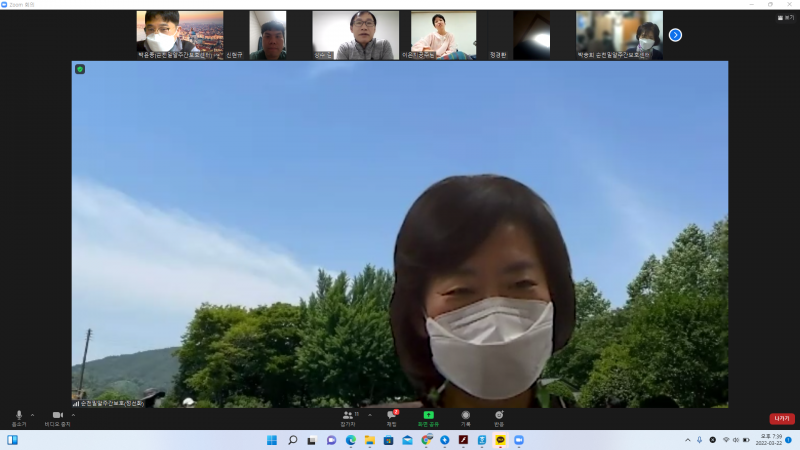Open Microsoft Edge from taskbar
The height and width of the screenshot is (450, 800).
click(x=351, y=440)
